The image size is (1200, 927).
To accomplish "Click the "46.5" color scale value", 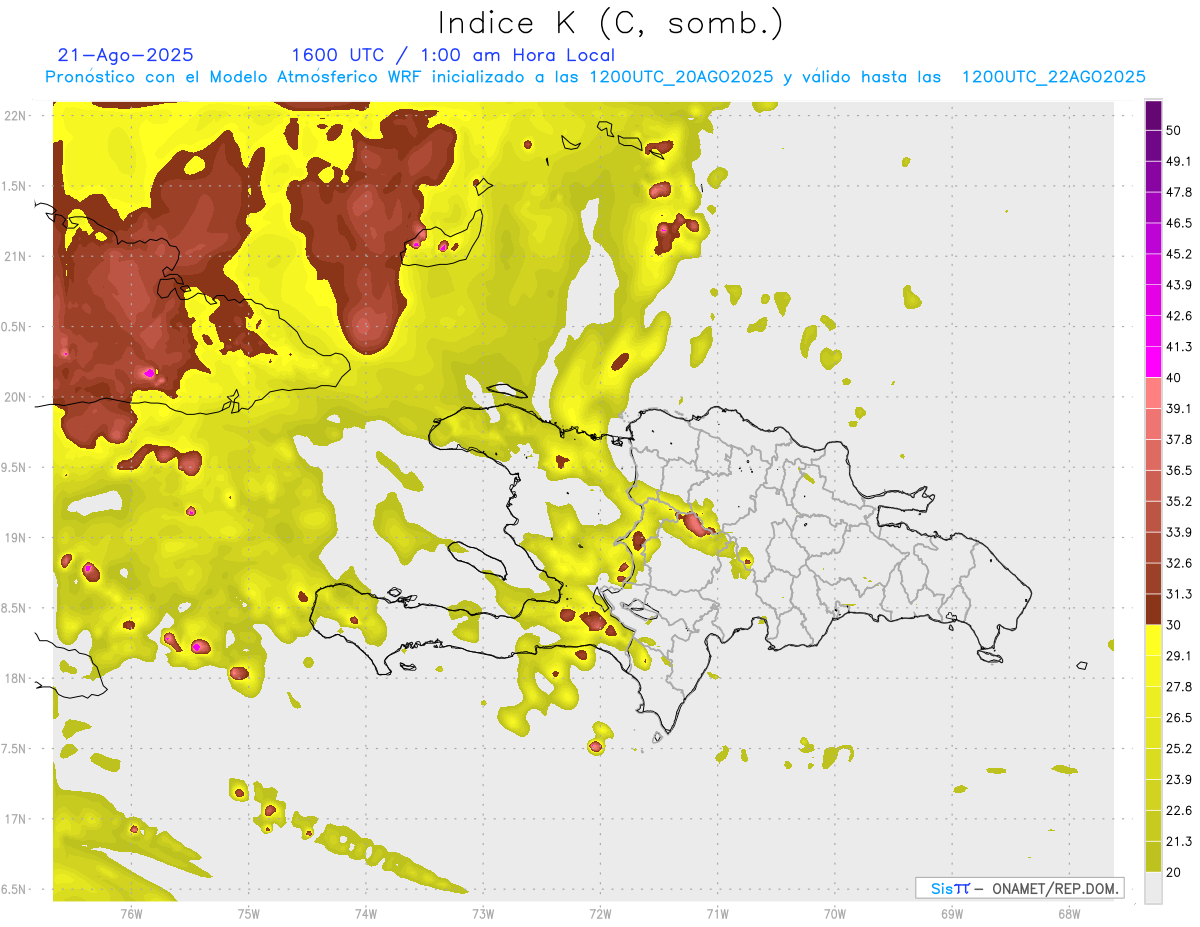I will click(x=1179, y=223).
